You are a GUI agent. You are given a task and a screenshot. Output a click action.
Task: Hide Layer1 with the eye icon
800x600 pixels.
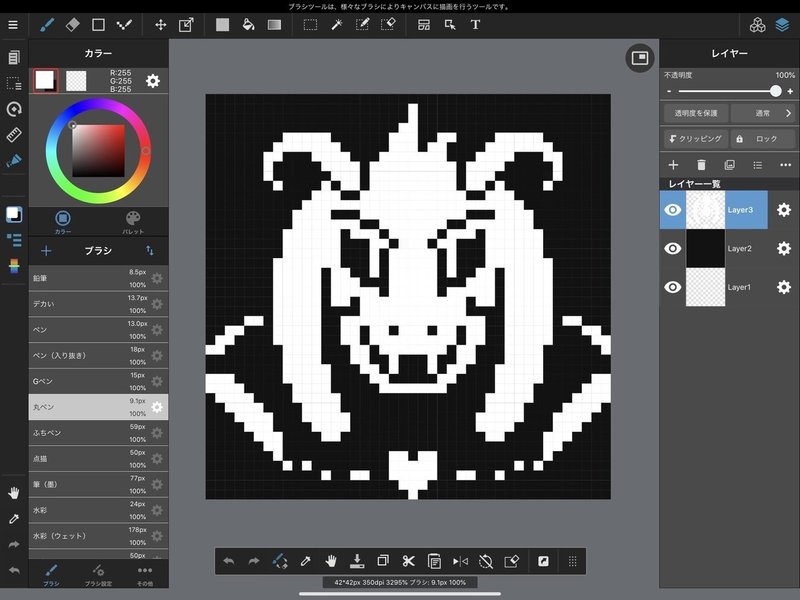point(673,287)
